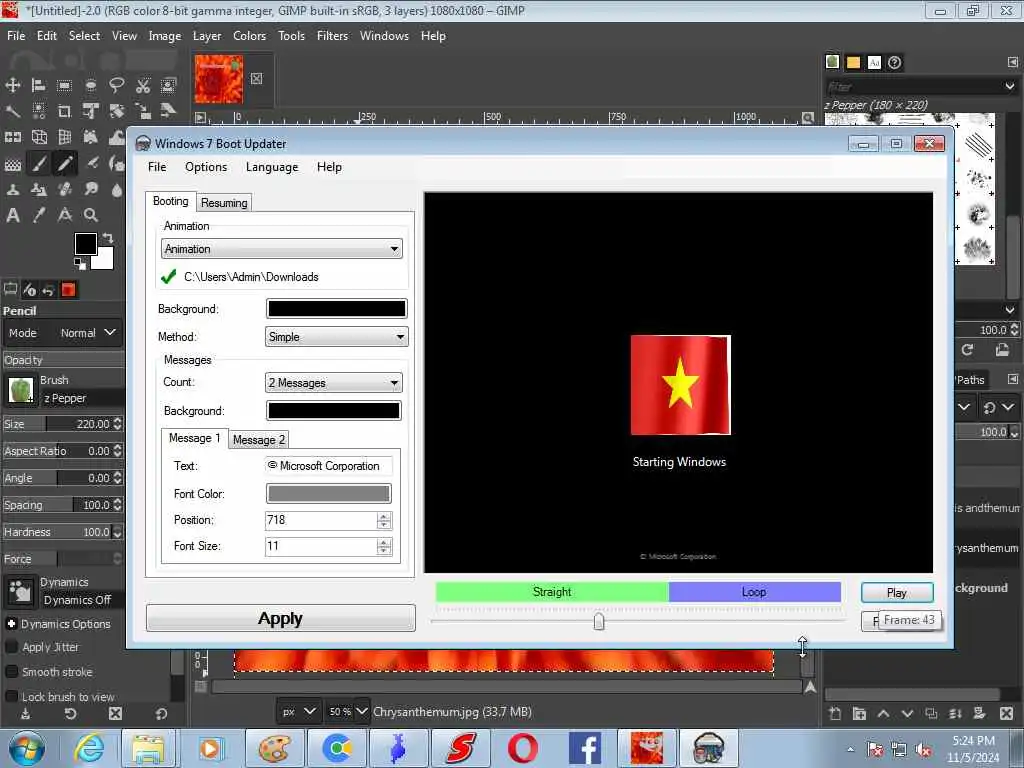
Task: Expand Dynamics Options section
Action: point(11,624)
